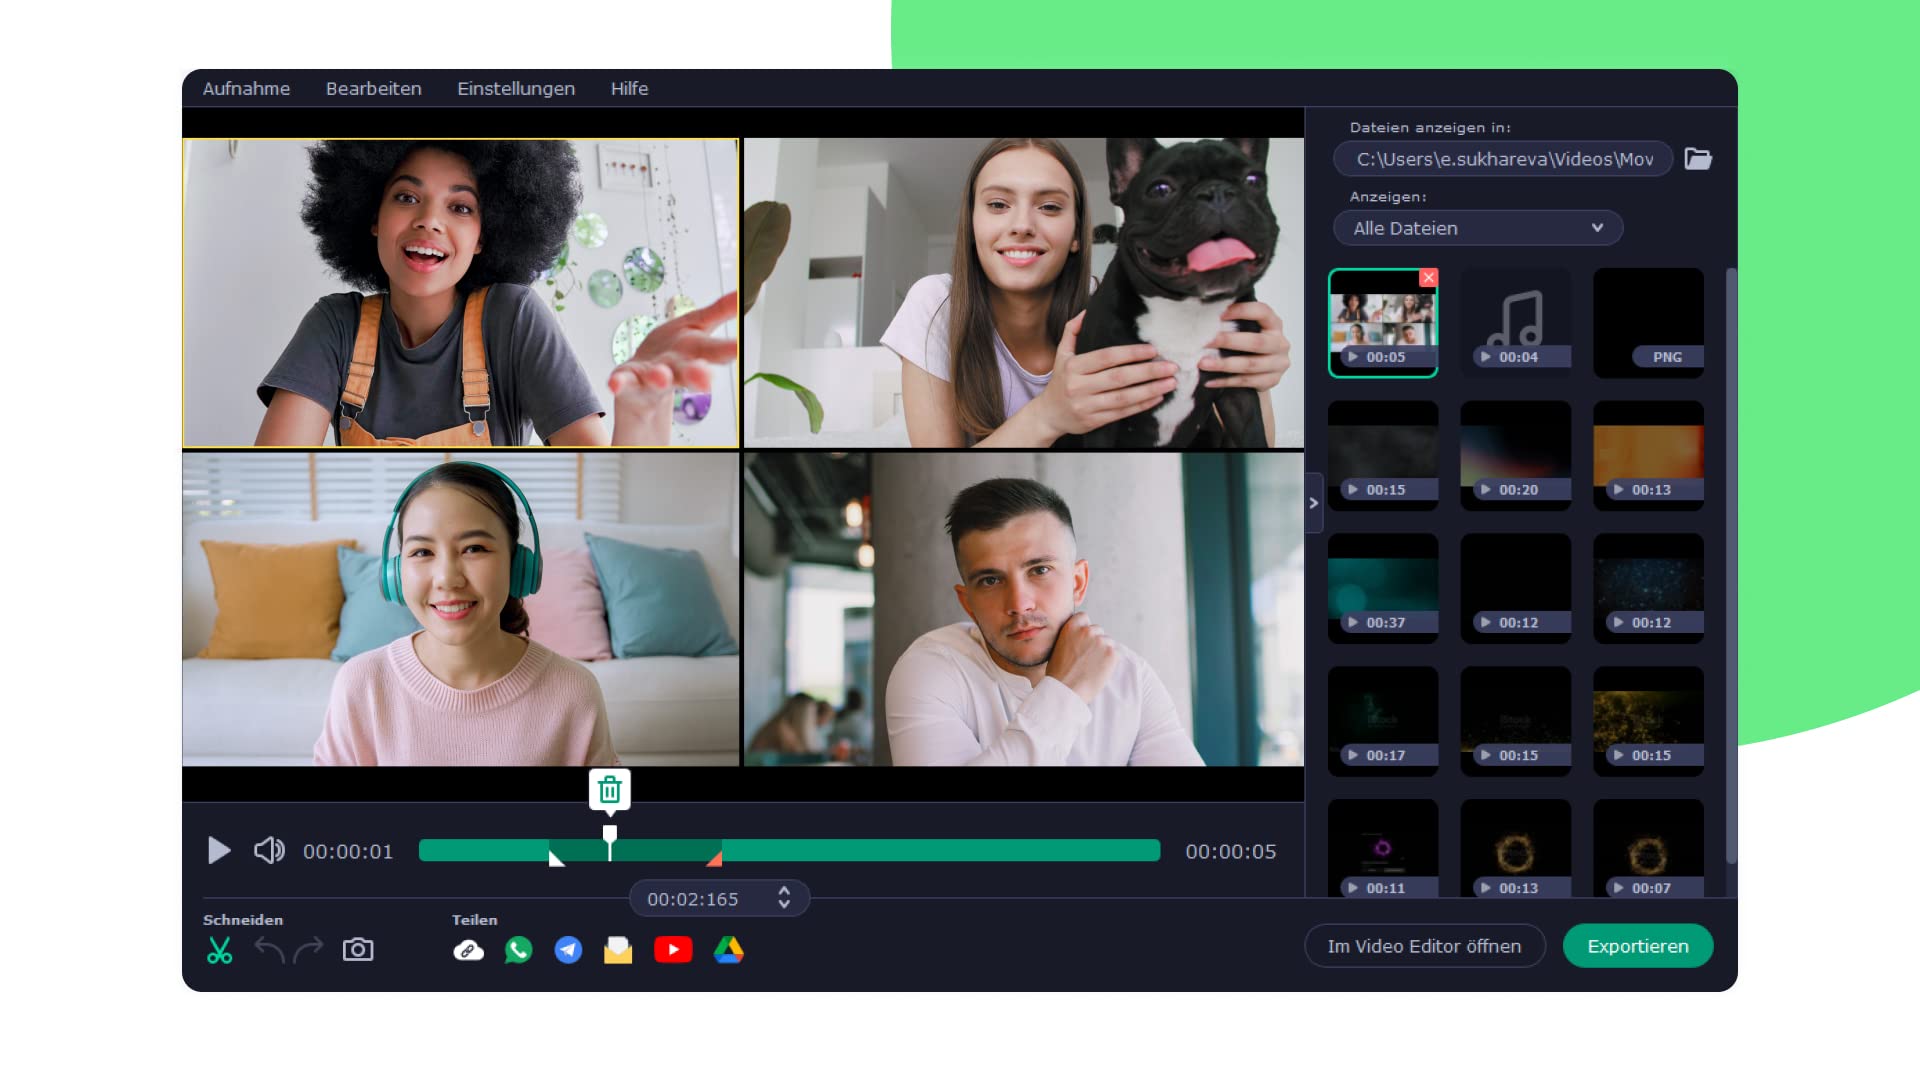Upload to YouTube
The width and height of the screenshot is (1920, 1080).
pos(673,949)
